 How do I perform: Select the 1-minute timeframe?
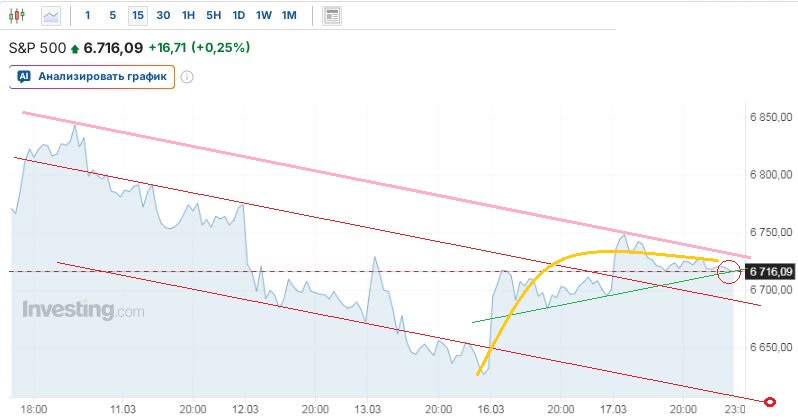(88, 16)
